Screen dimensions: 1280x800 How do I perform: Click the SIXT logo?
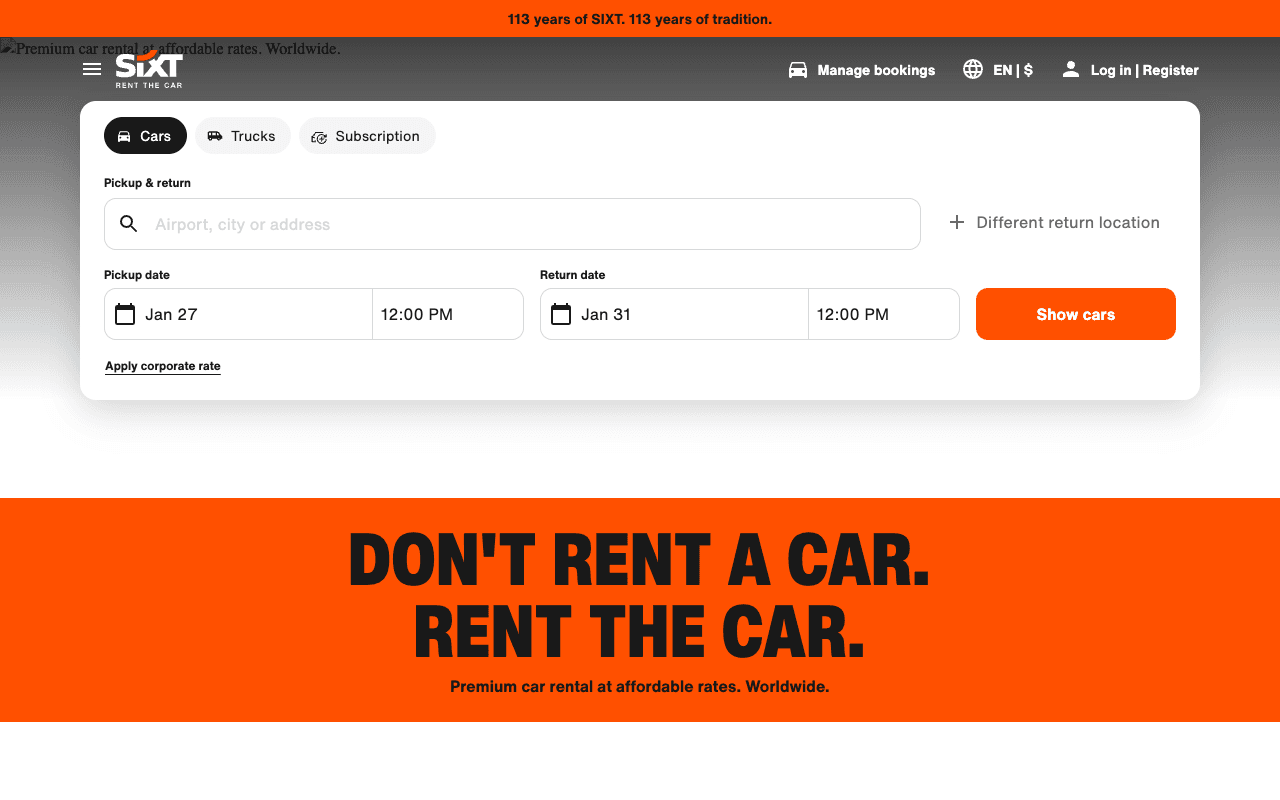coord(148,69)
